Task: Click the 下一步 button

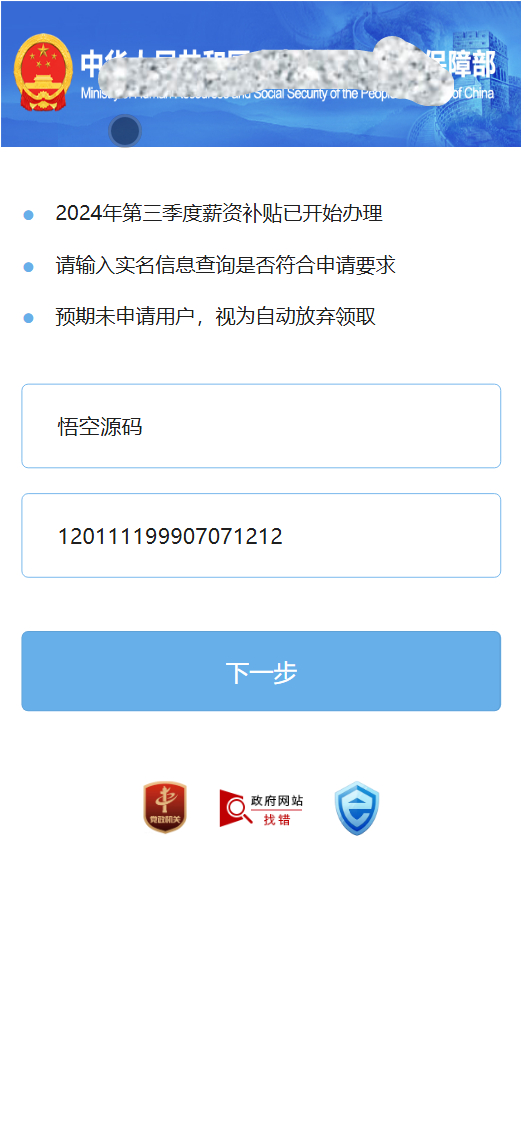Action: [261, 671]
